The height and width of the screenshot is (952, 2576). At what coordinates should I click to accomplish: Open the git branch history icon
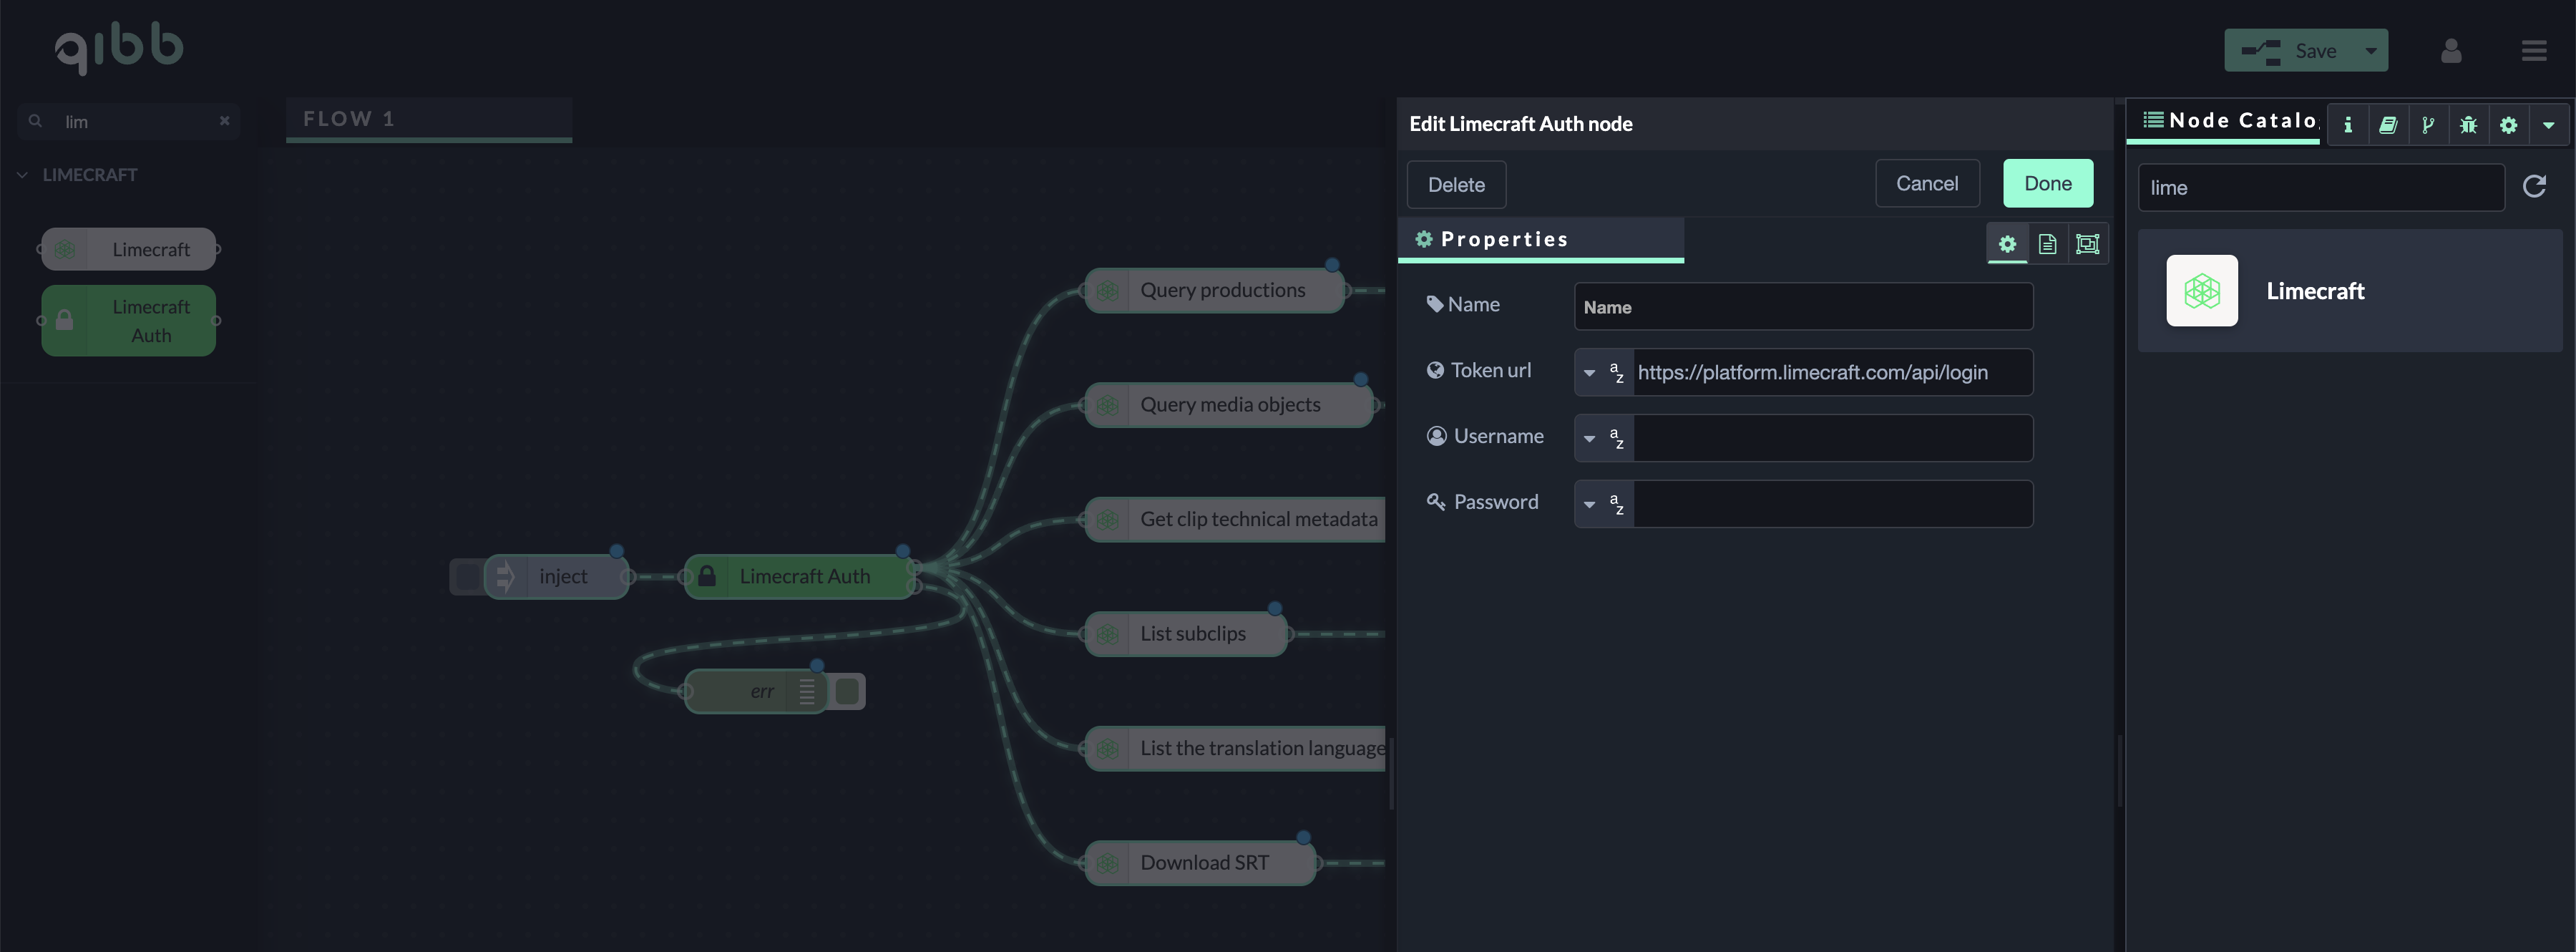(2427, 125)
